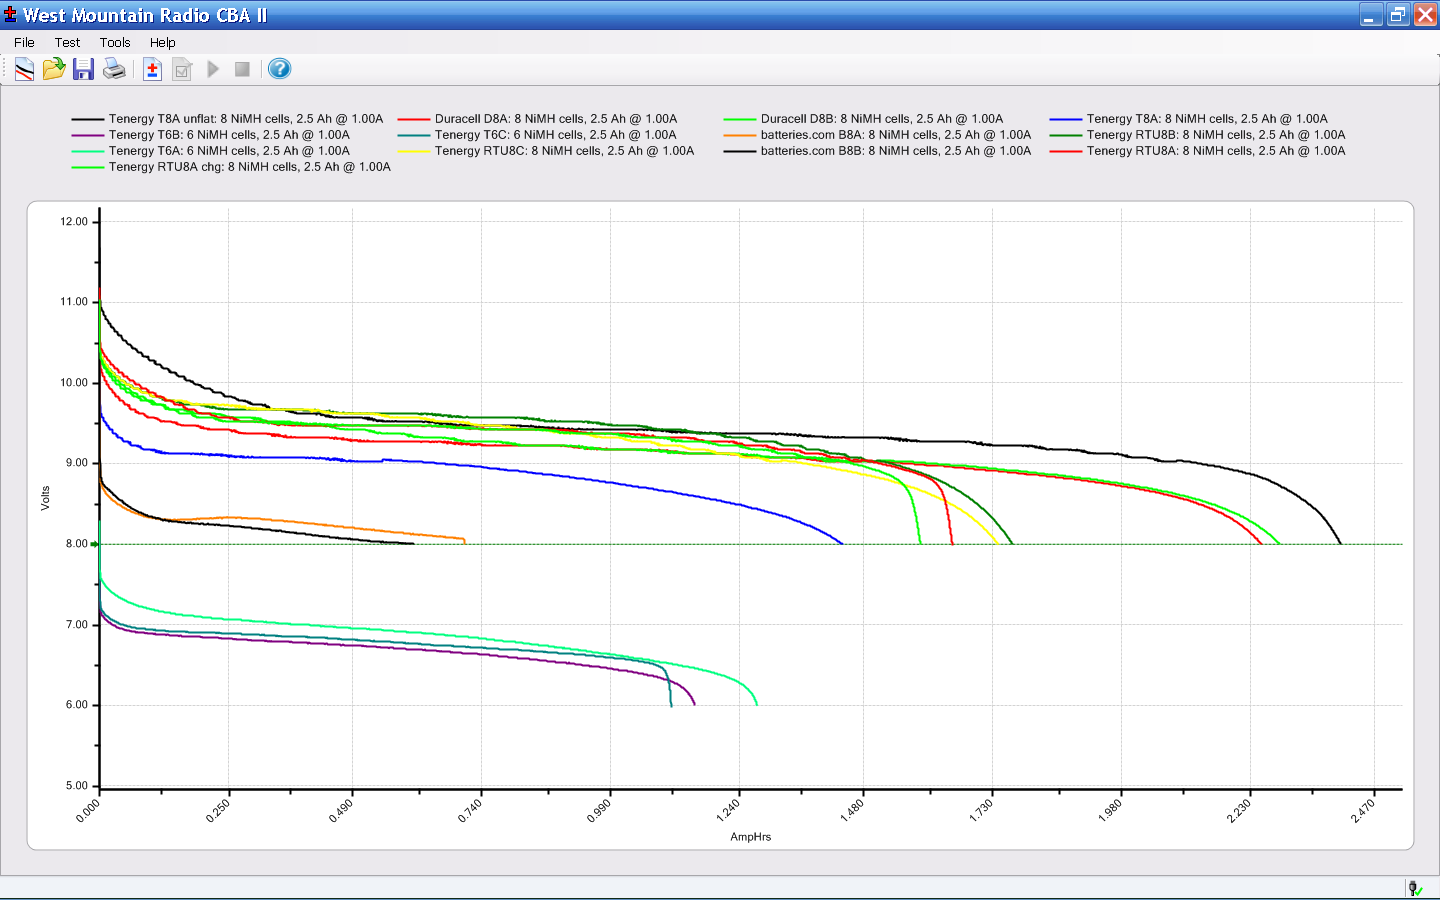This screenshot has height=900, width=1440.
Task: Open a saved test file via folder icon
Action: 54,69
